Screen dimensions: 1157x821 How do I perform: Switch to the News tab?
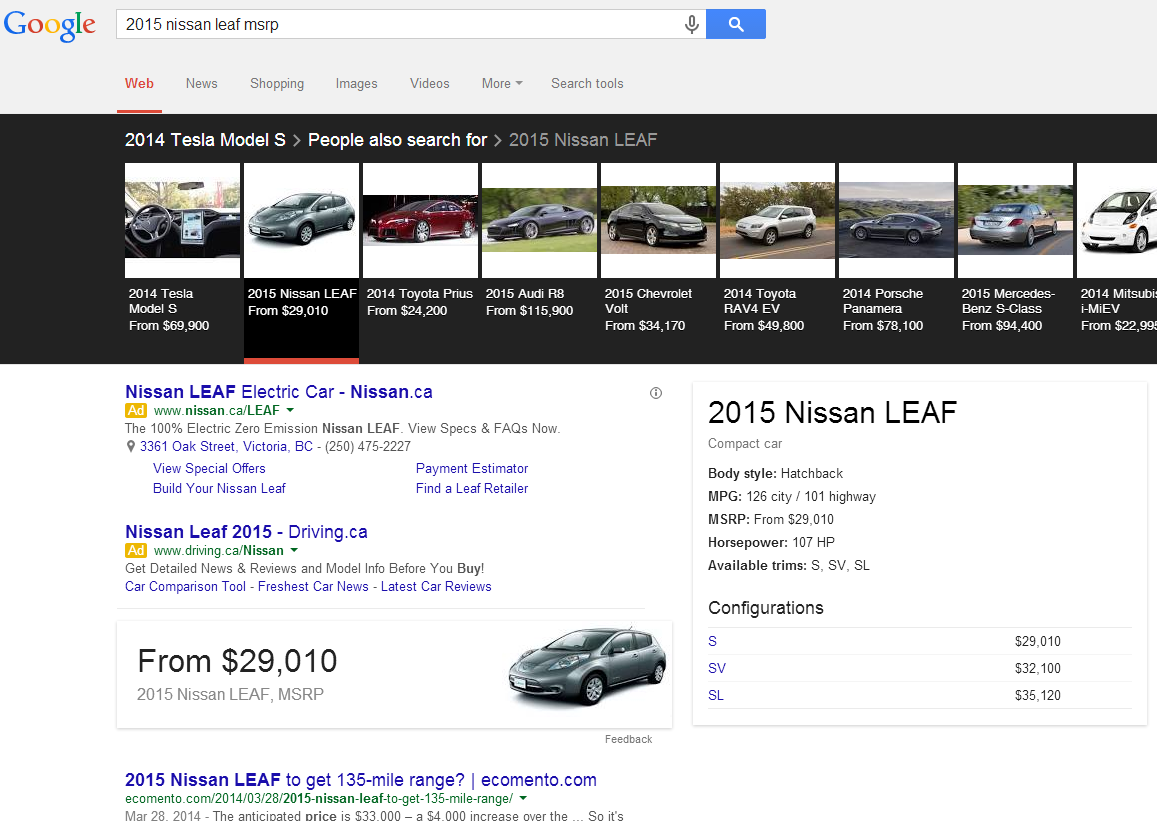201,84
